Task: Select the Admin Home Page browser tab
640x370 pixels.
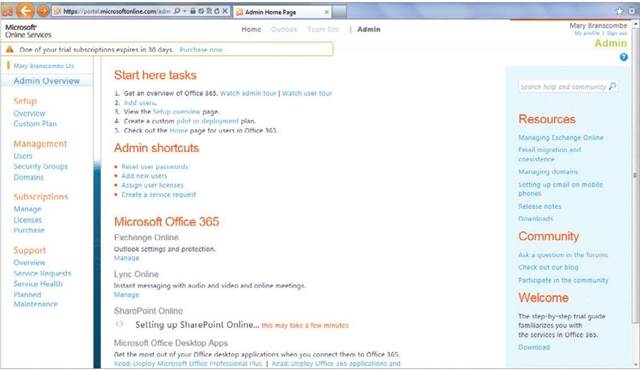Action: [282, 12]
